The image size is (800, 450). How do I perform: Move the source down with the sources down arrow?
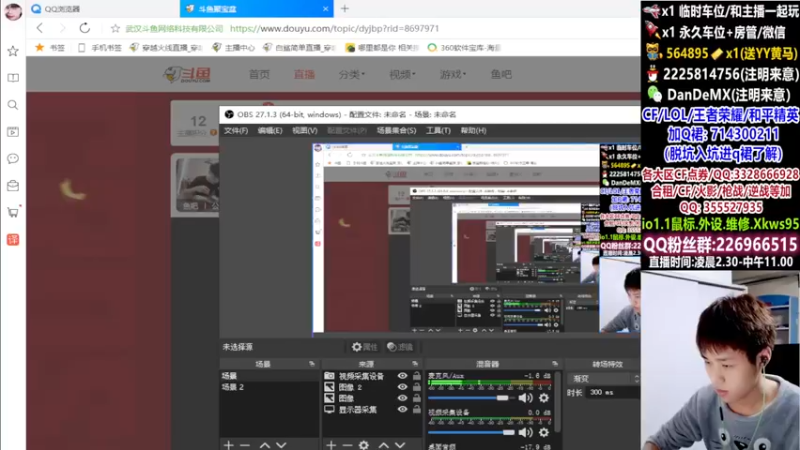click(401, 445)
